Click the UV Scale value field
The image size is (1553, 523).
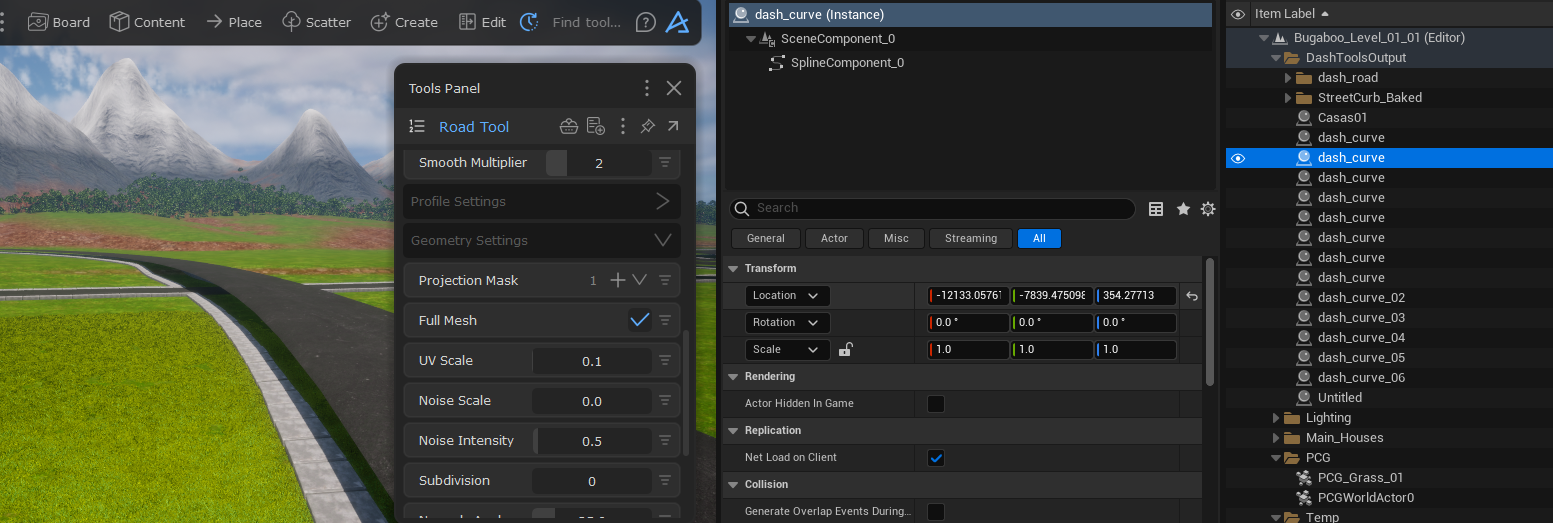(592, 360)
